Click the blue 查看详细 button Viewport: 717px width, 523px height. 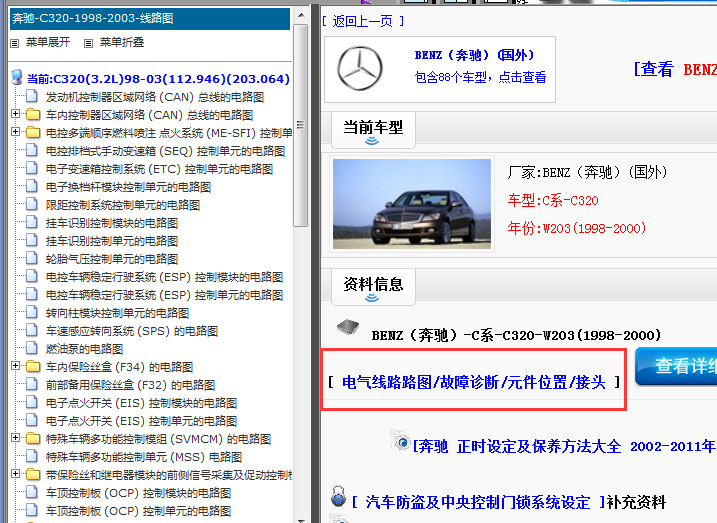[x=676, y=366]
